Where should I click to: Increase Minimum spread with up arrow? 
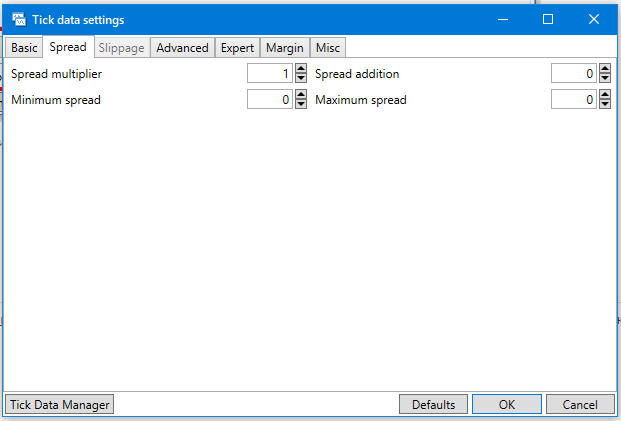click(301, 94)
